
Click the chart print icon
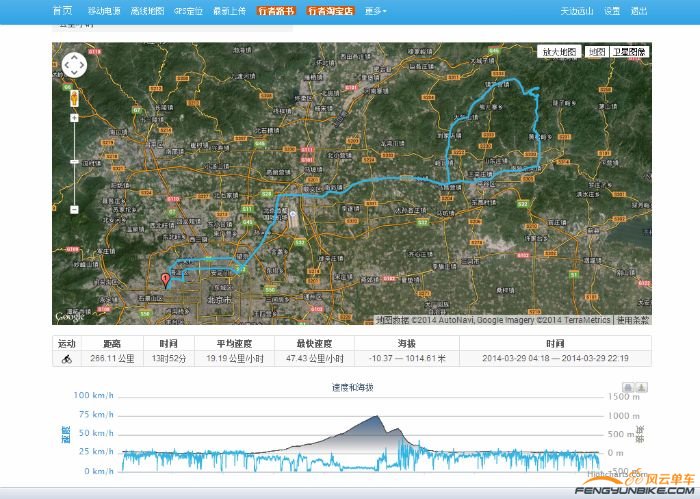click(x=628, y=387)
